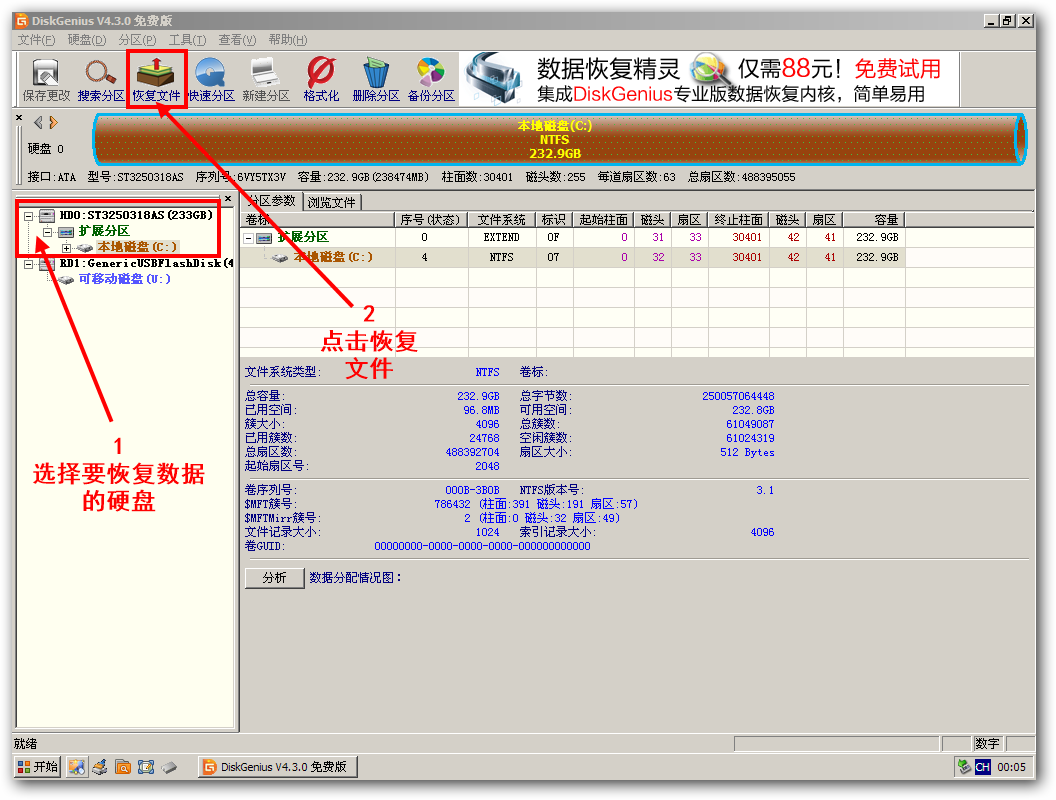
Task: Click the orange folder quick launch icon
Action: pos(123,766)
